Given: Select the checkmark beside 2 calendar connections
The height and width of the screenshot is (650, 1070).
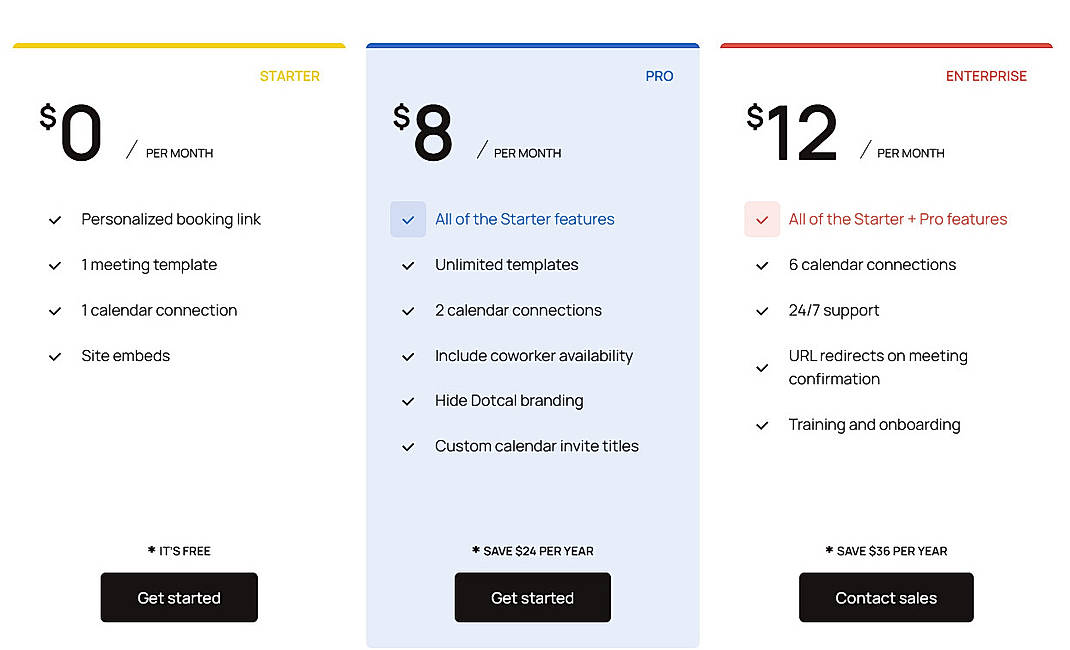Looking at the screenshot, I should pos(409,311).
